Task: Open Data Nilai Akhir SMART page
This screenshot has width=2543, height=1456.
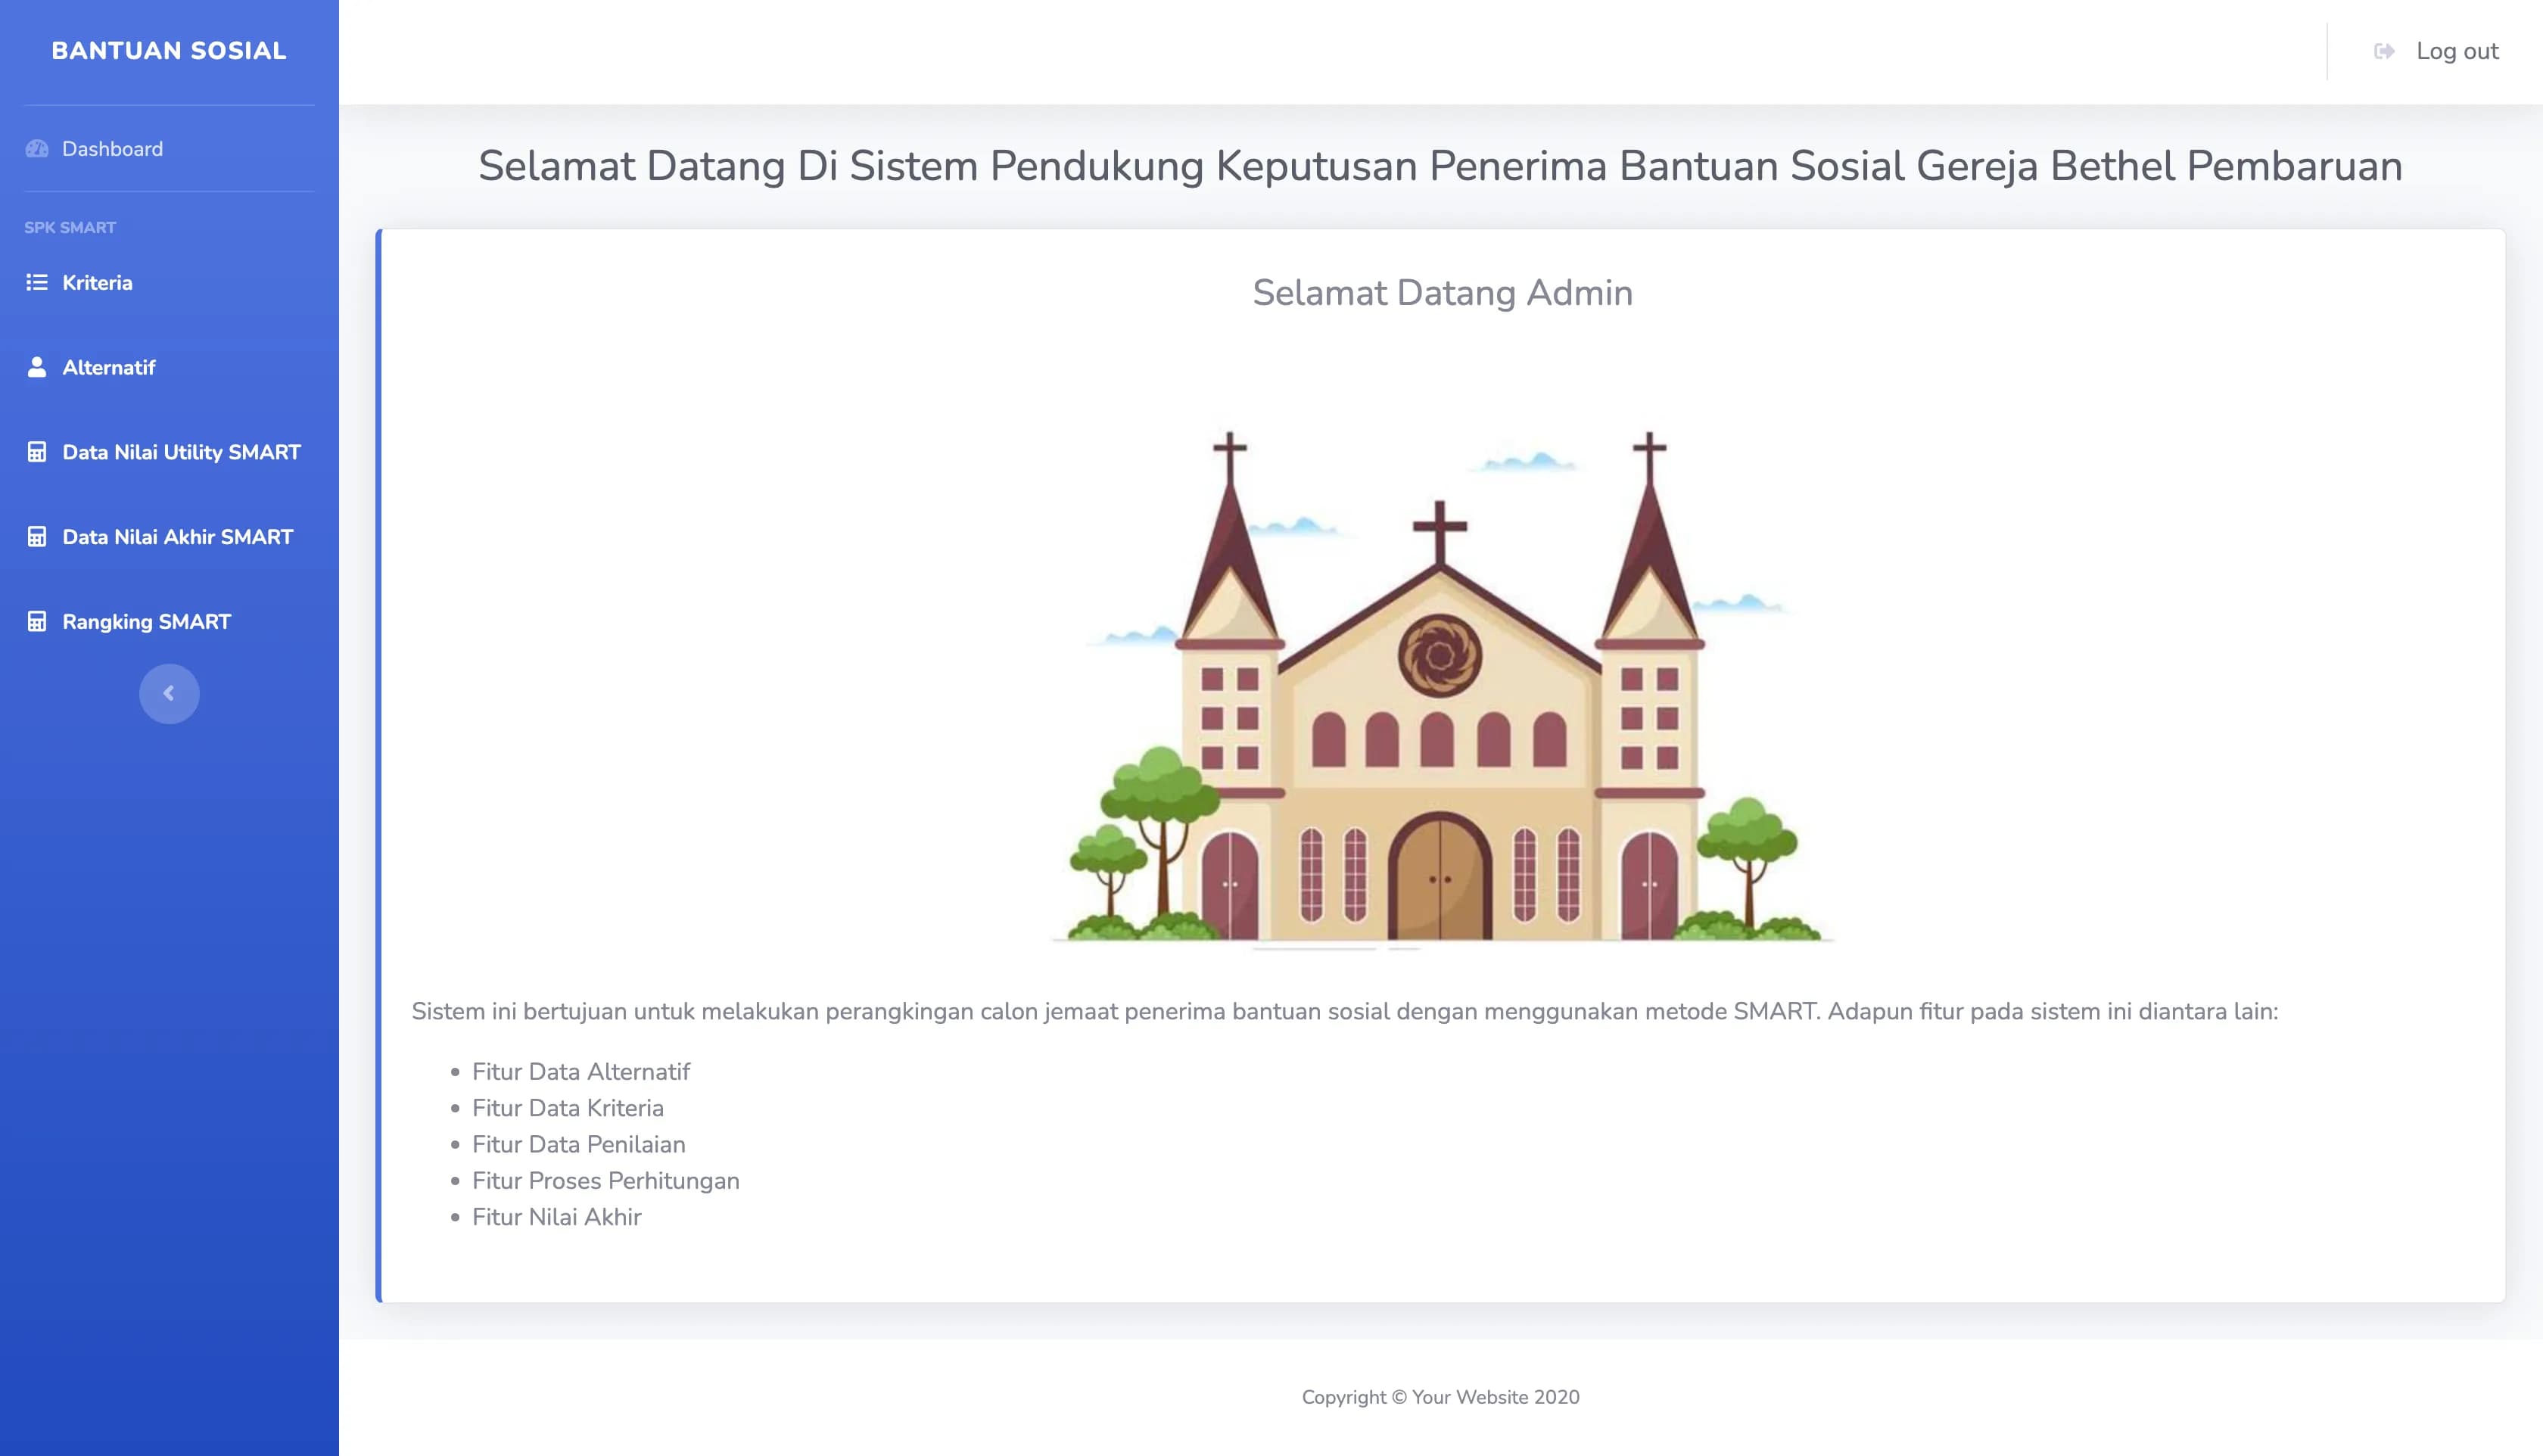Action: pos(177,537)
